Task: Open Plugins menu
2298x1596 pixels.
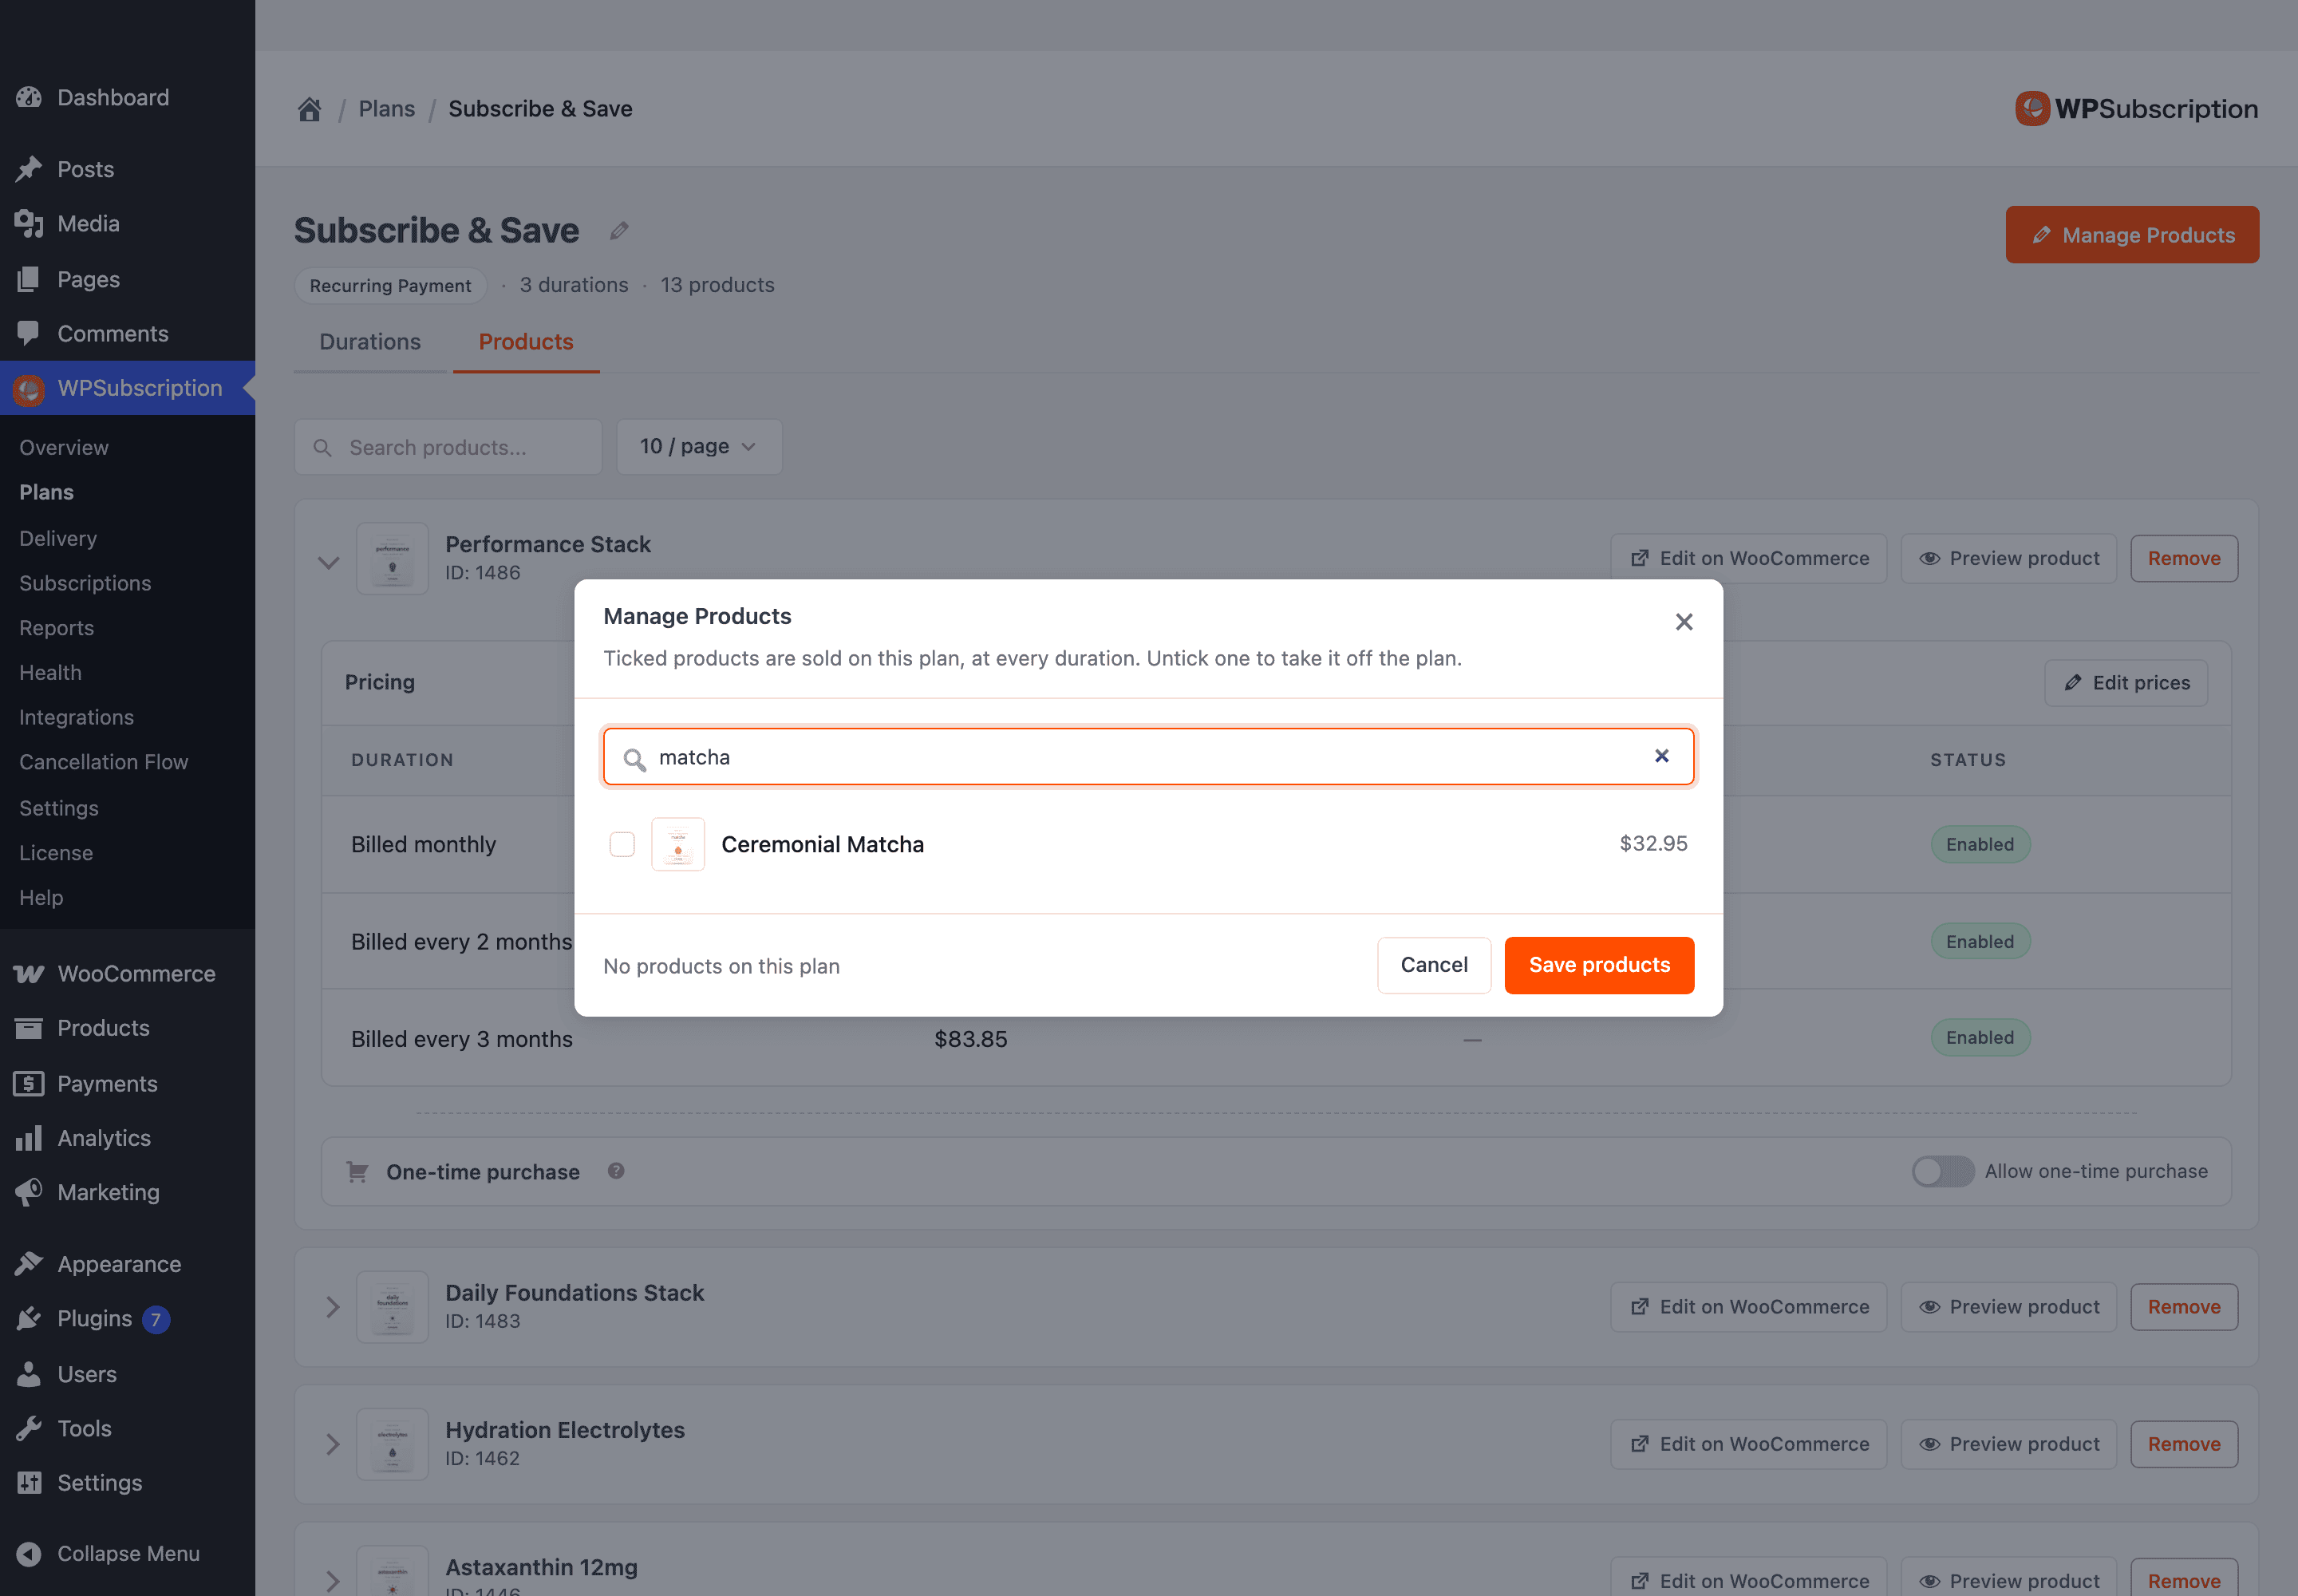Action: pos(127,1319)
